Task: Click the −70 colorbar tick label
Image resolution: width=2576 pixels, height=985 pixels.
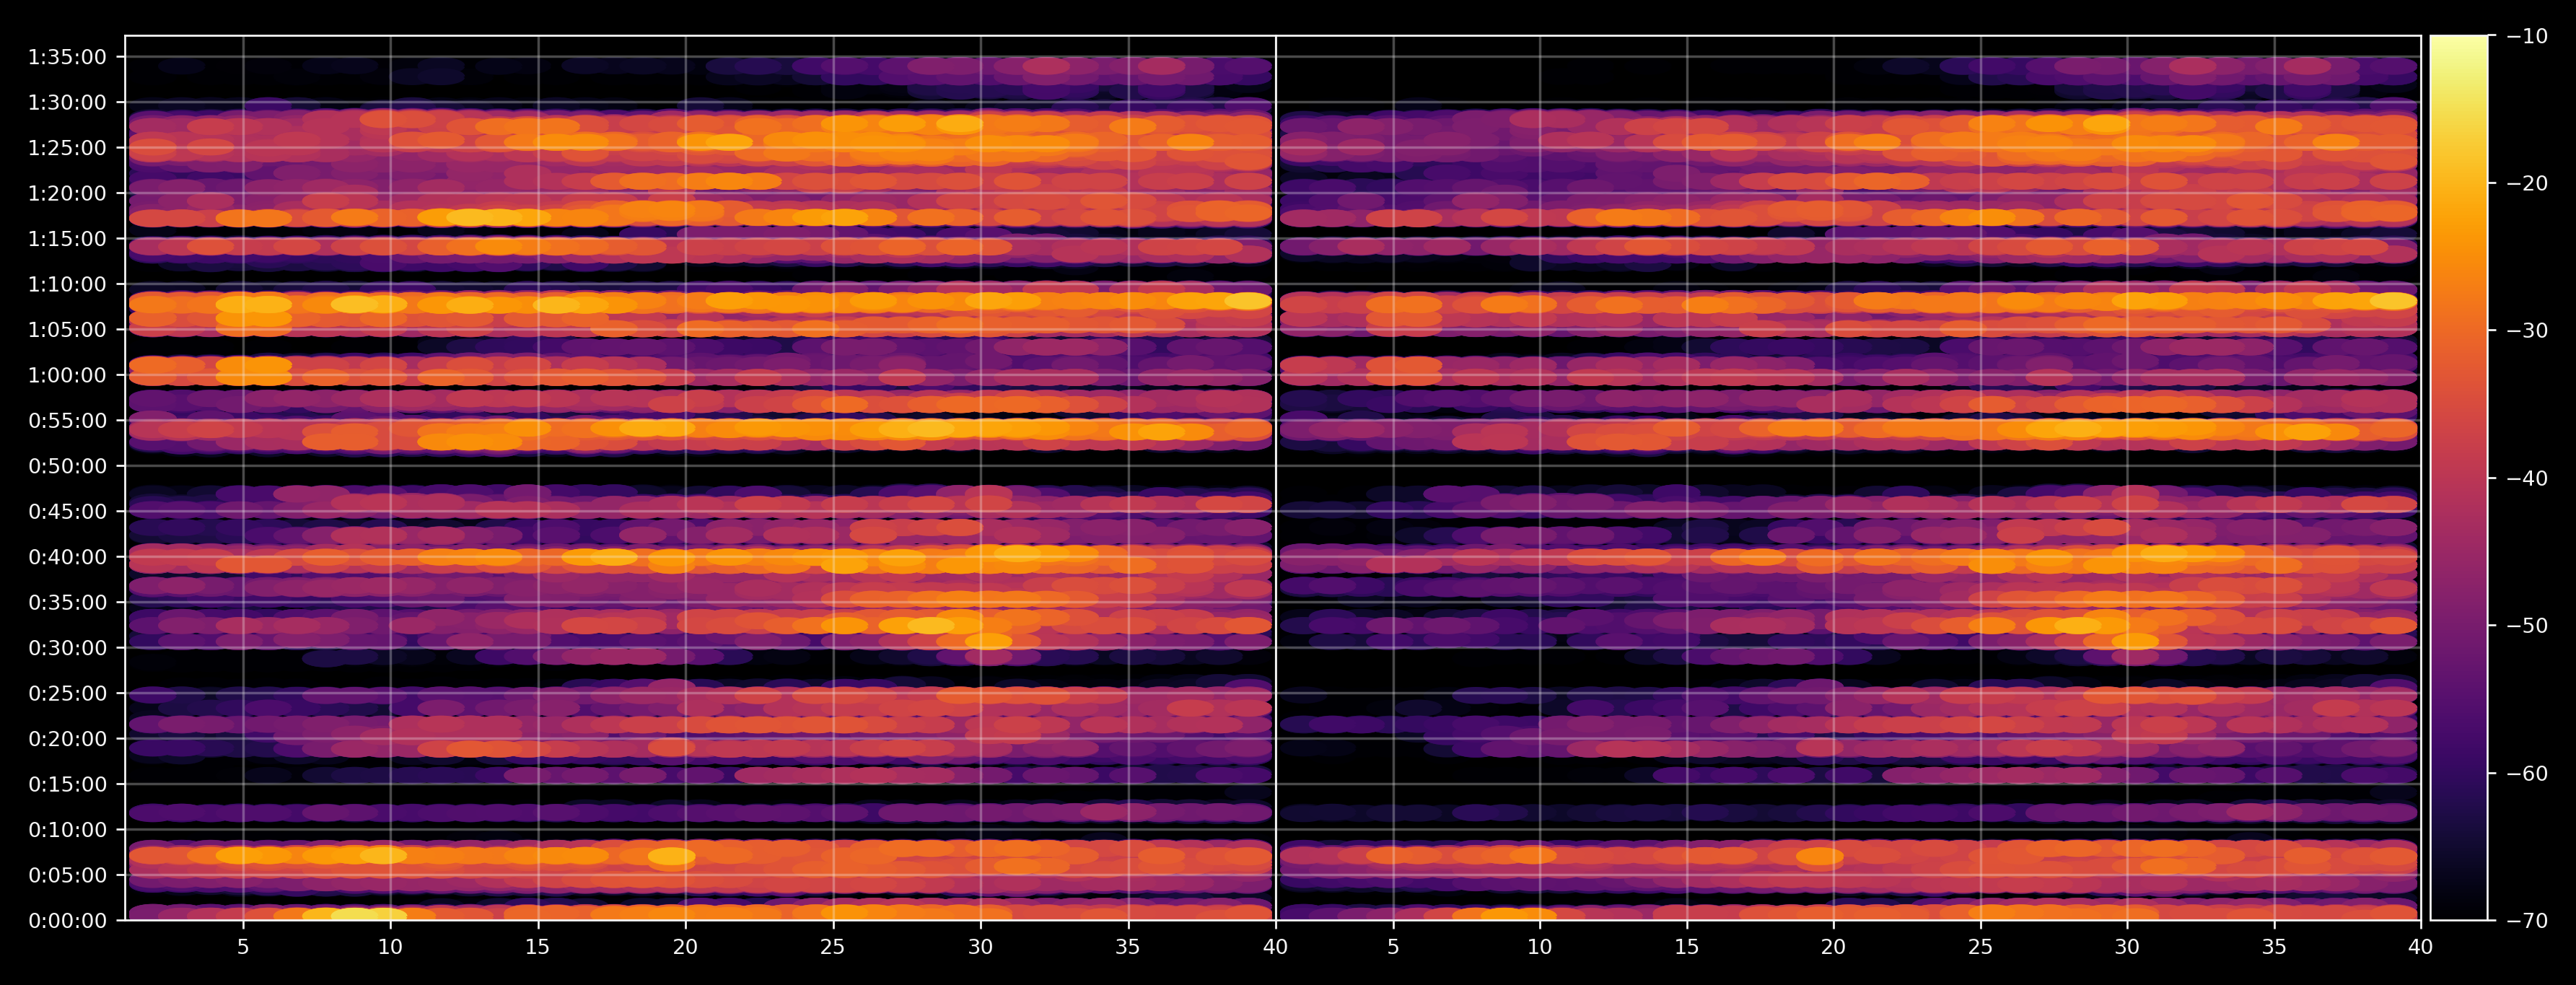Action: point(2528,921)
